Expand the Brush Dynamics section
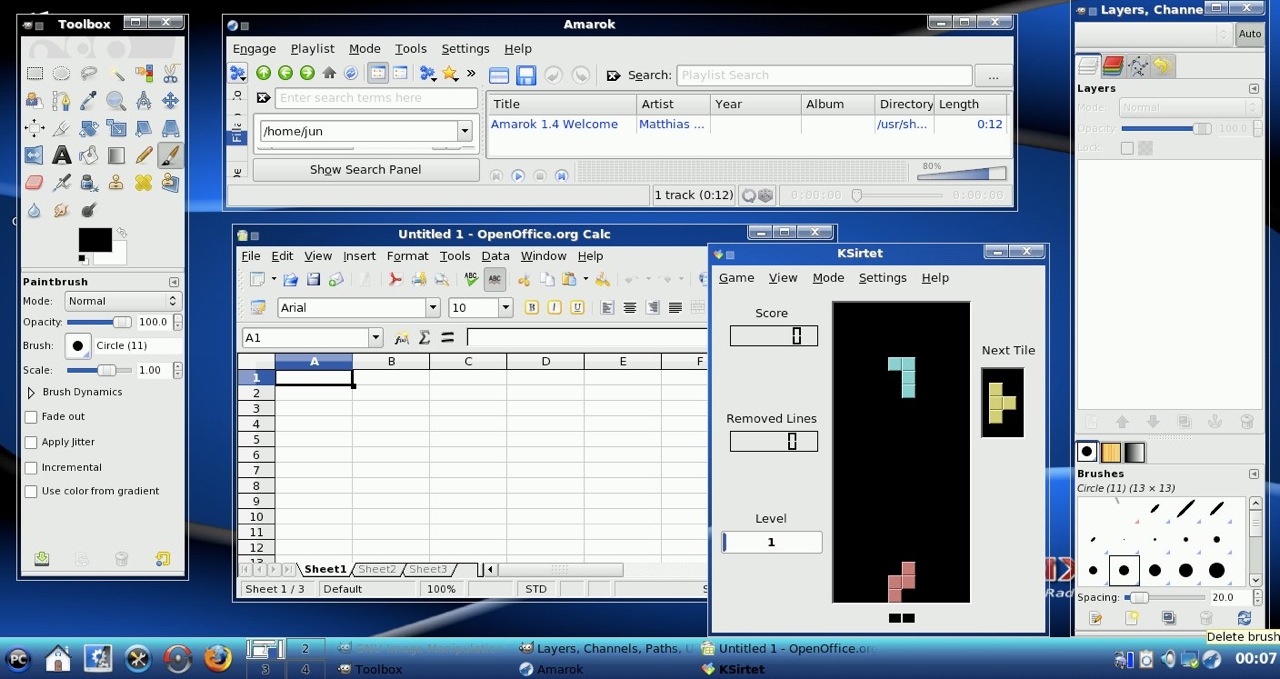Screen dimensions: 1280x679 point(30,393)
